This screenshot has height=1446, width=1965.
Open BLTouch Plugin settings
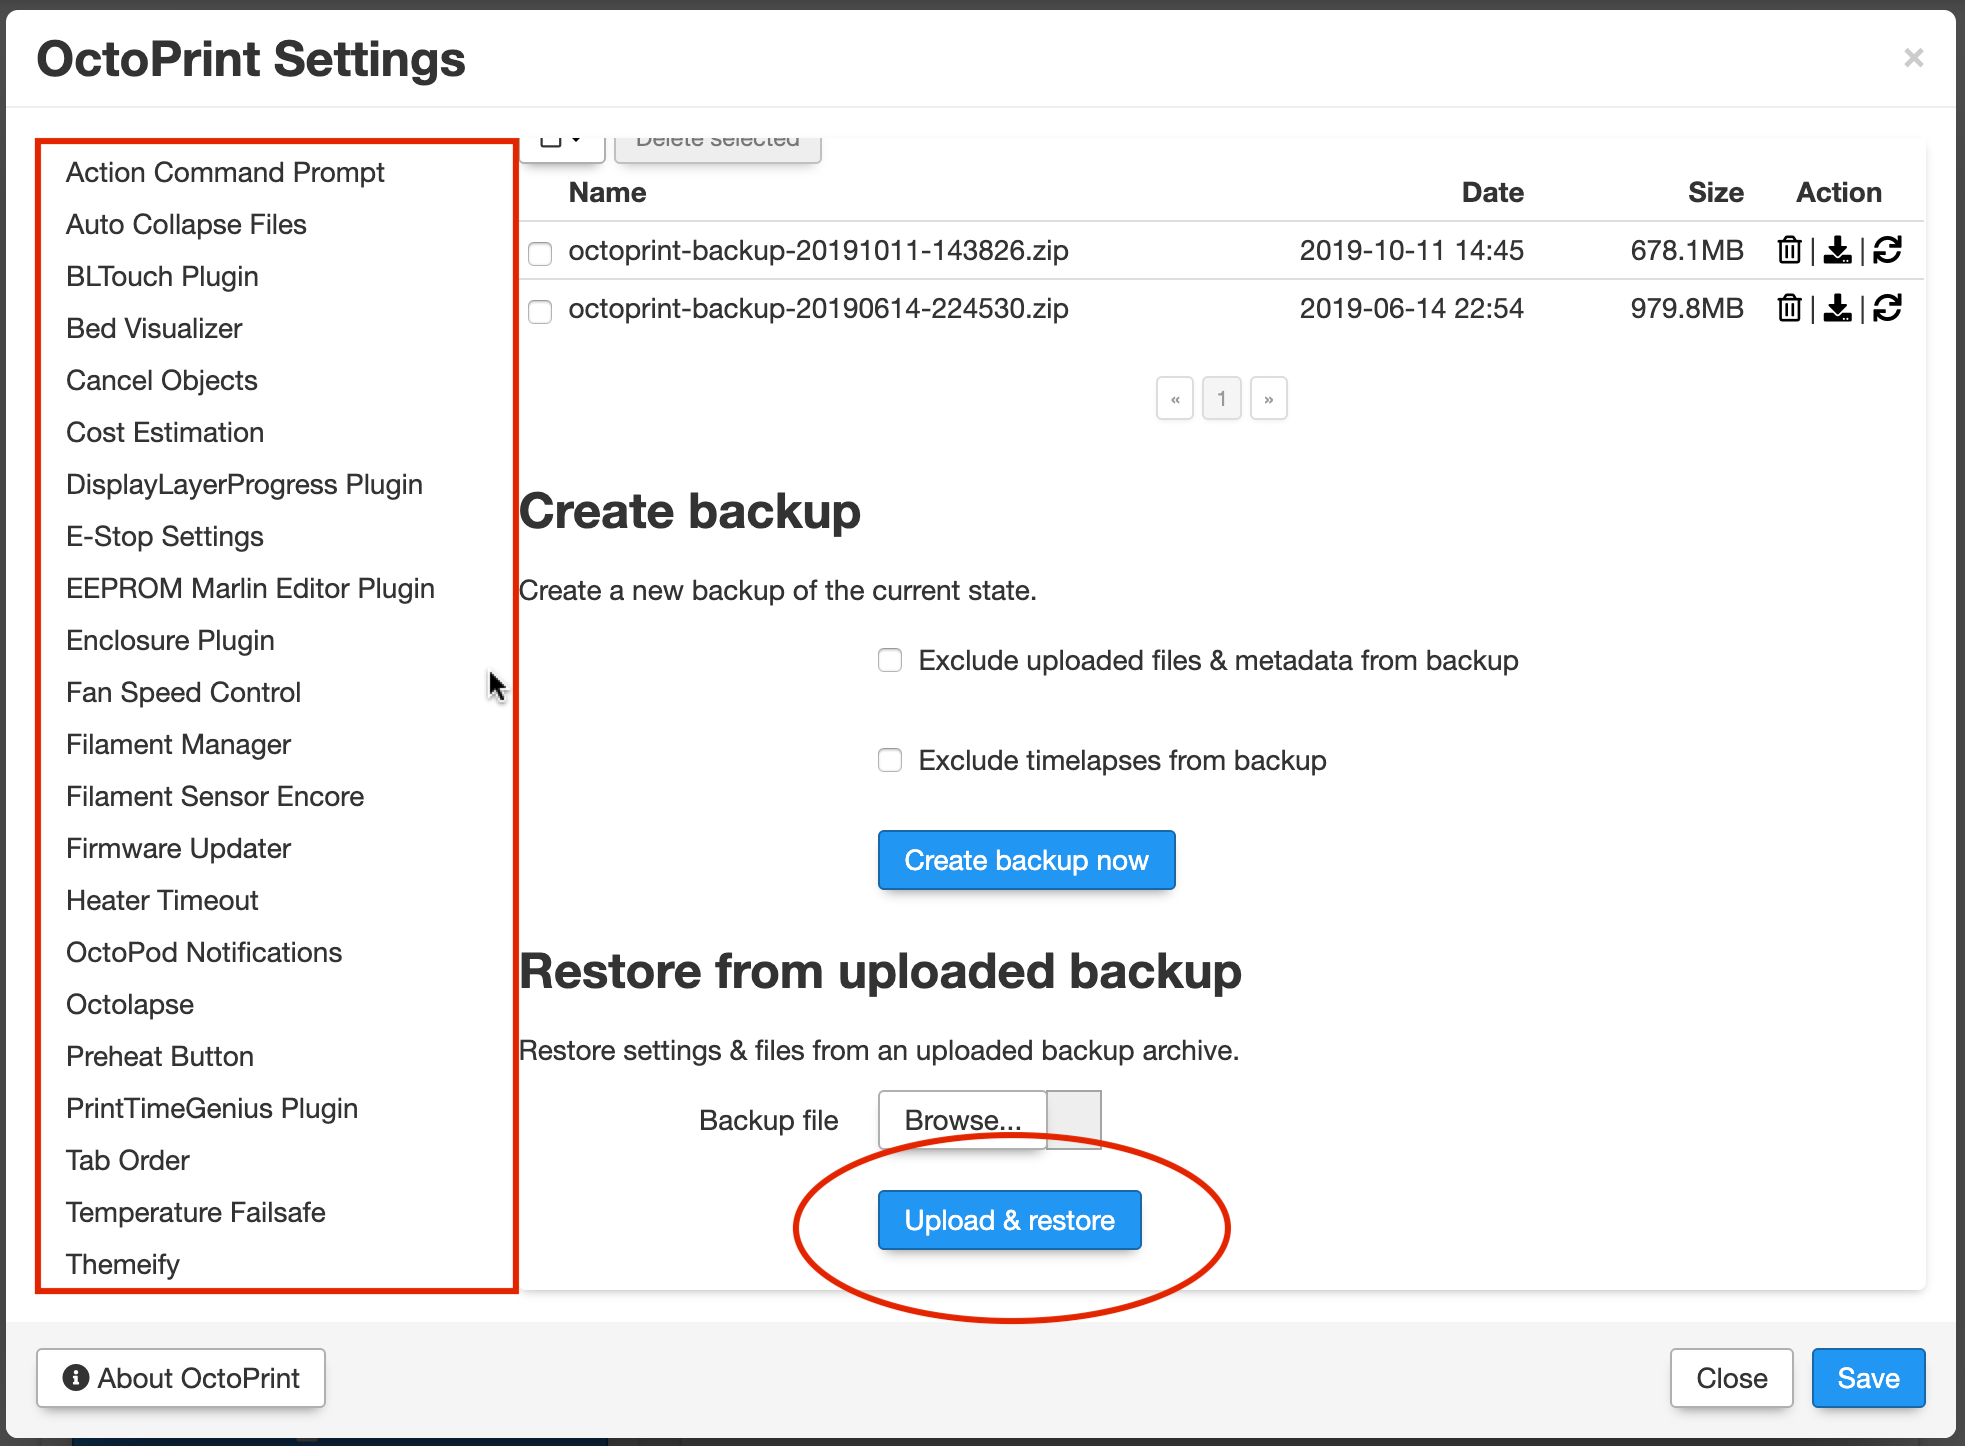click(162, 276)
